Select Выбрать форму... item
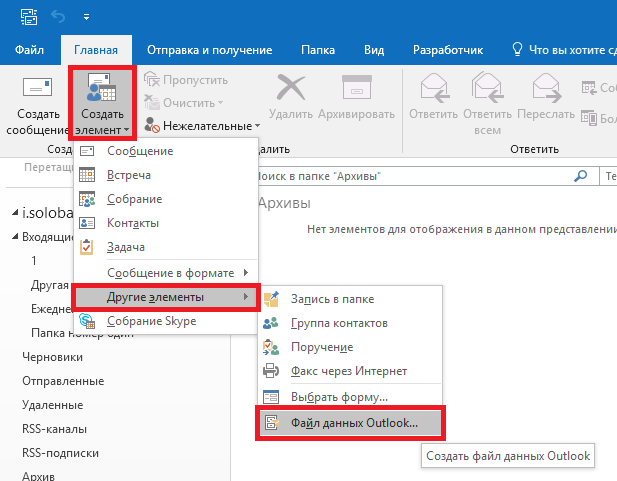617x481 pixels. pos(350,397)
